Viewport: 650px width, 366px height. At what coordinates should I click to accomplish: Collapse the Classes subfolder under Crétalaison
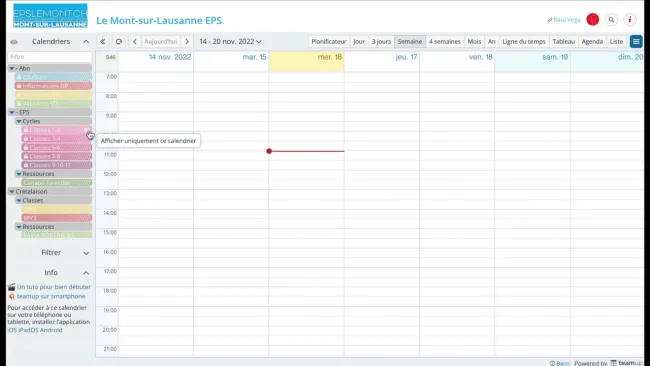click(x=19, y=200)
